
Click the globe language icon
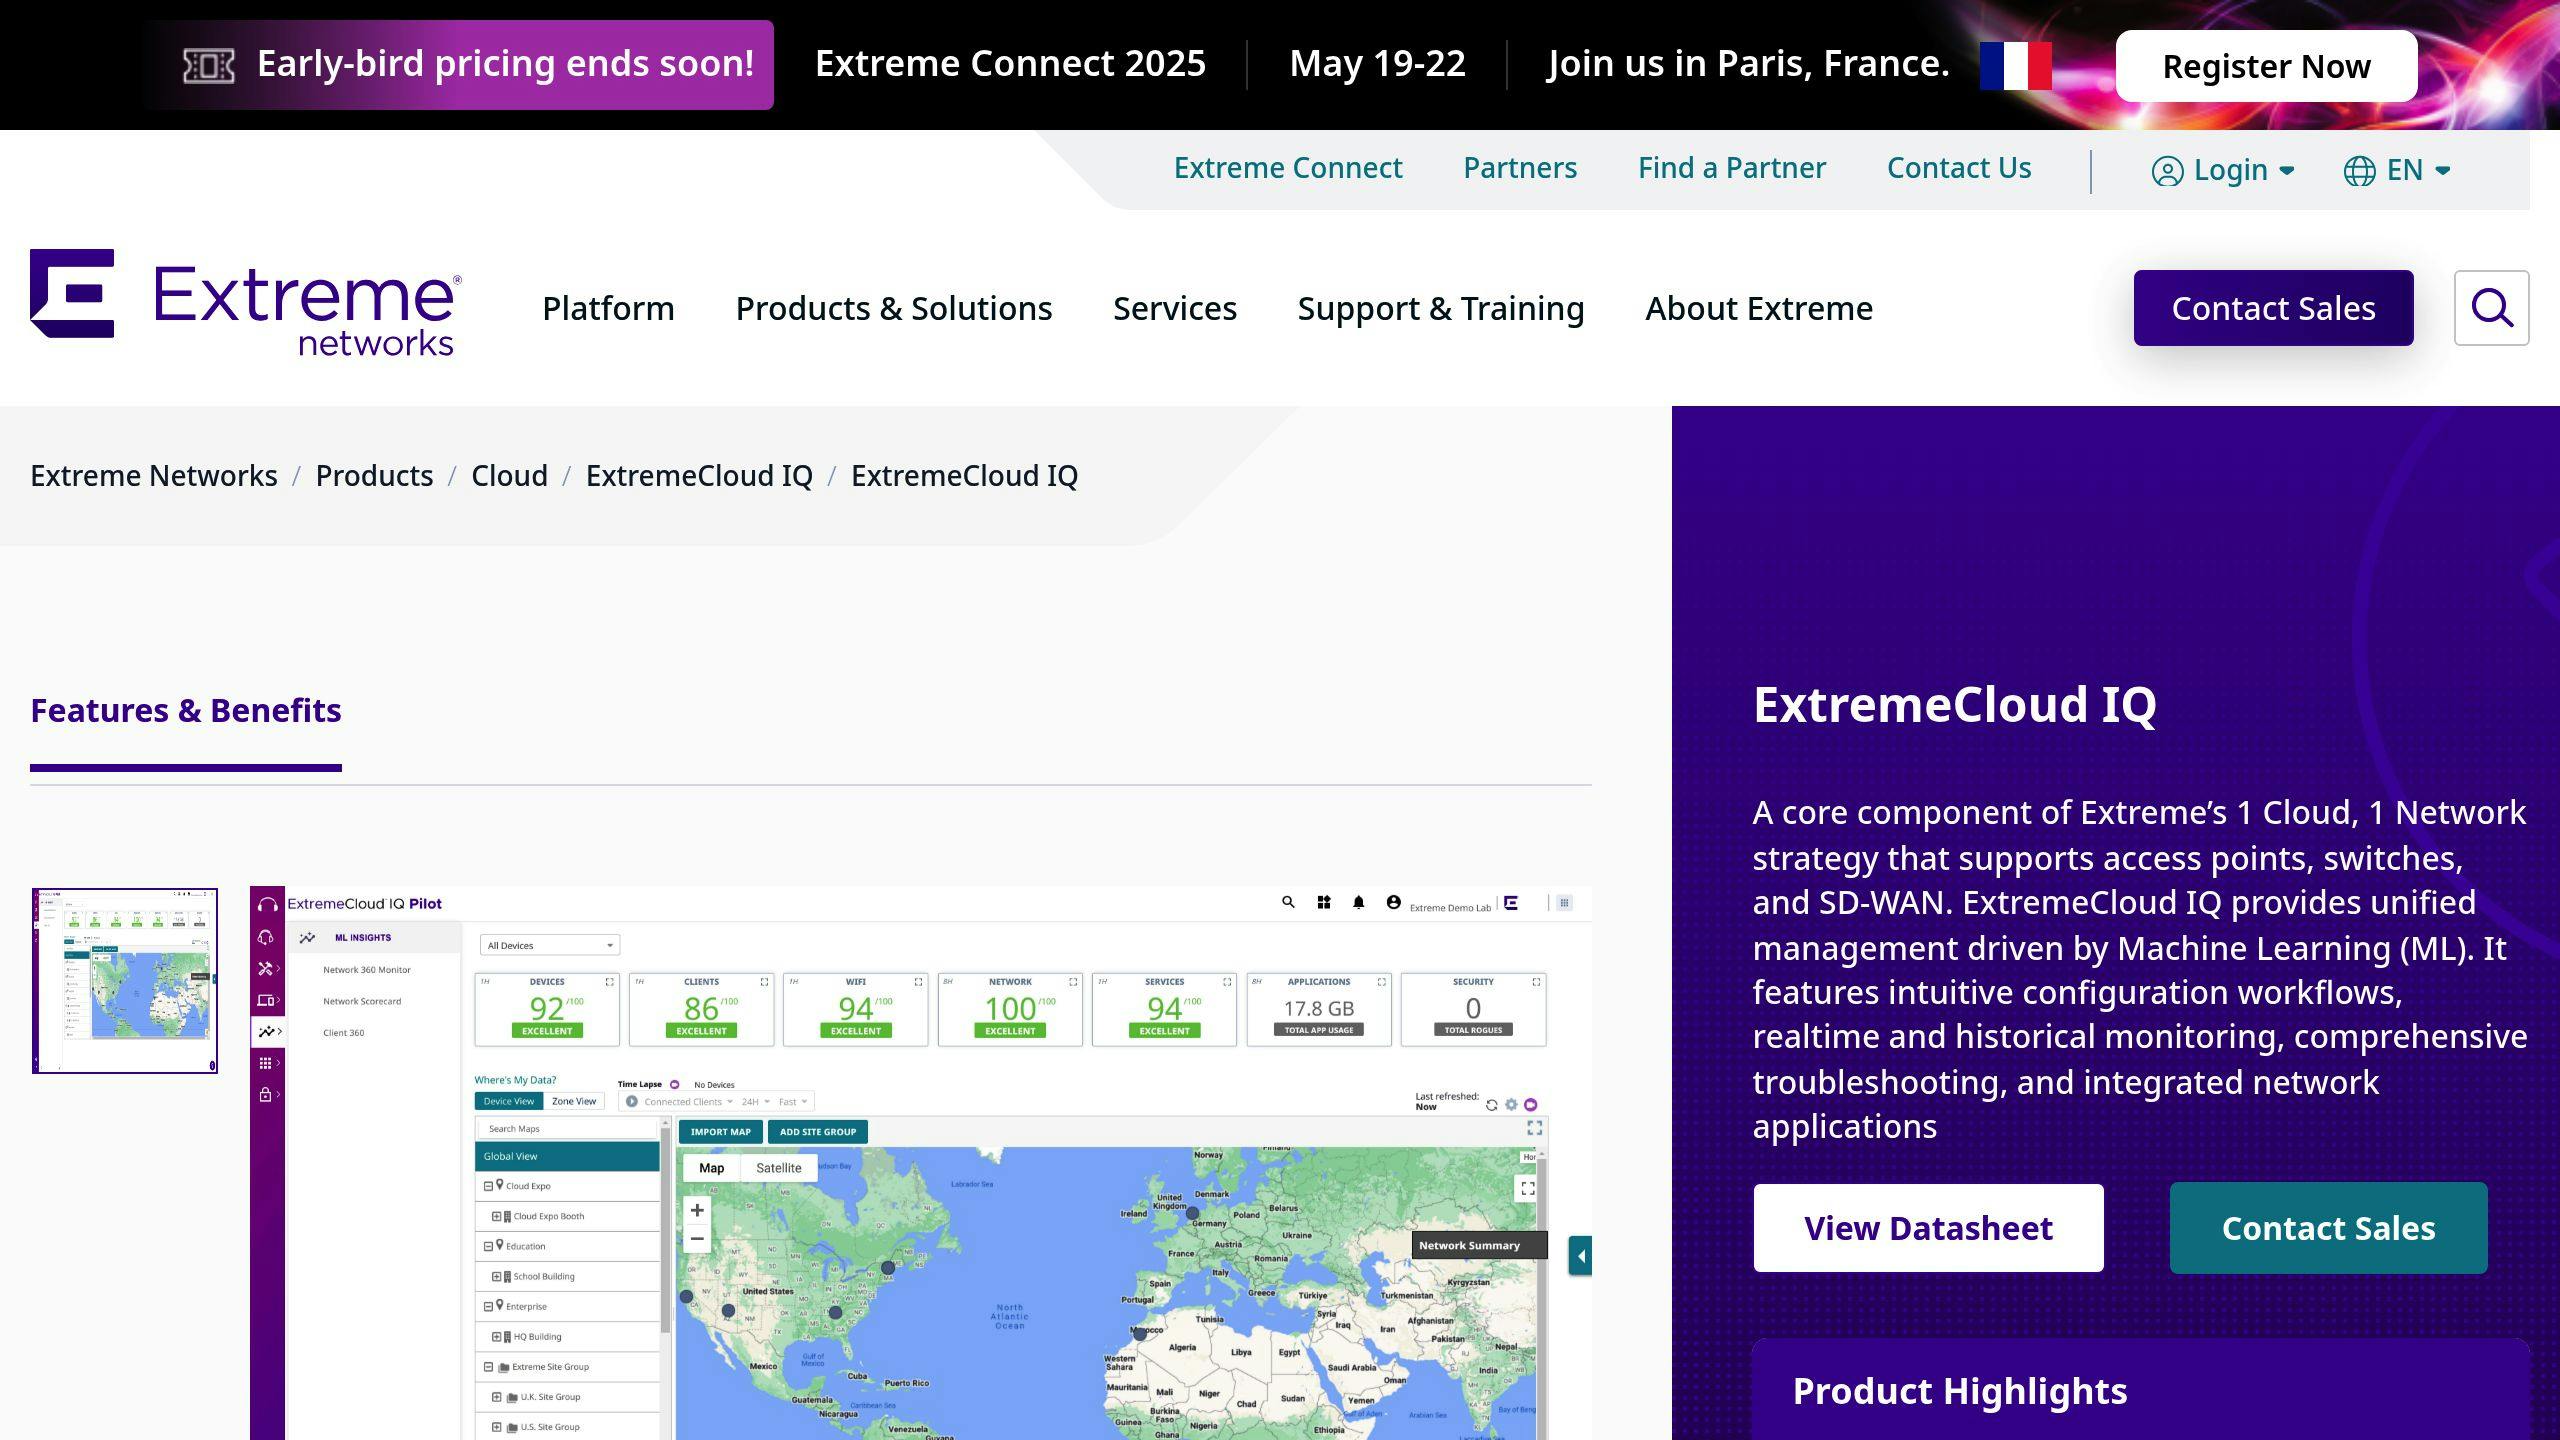click(x=2359, y=171)
